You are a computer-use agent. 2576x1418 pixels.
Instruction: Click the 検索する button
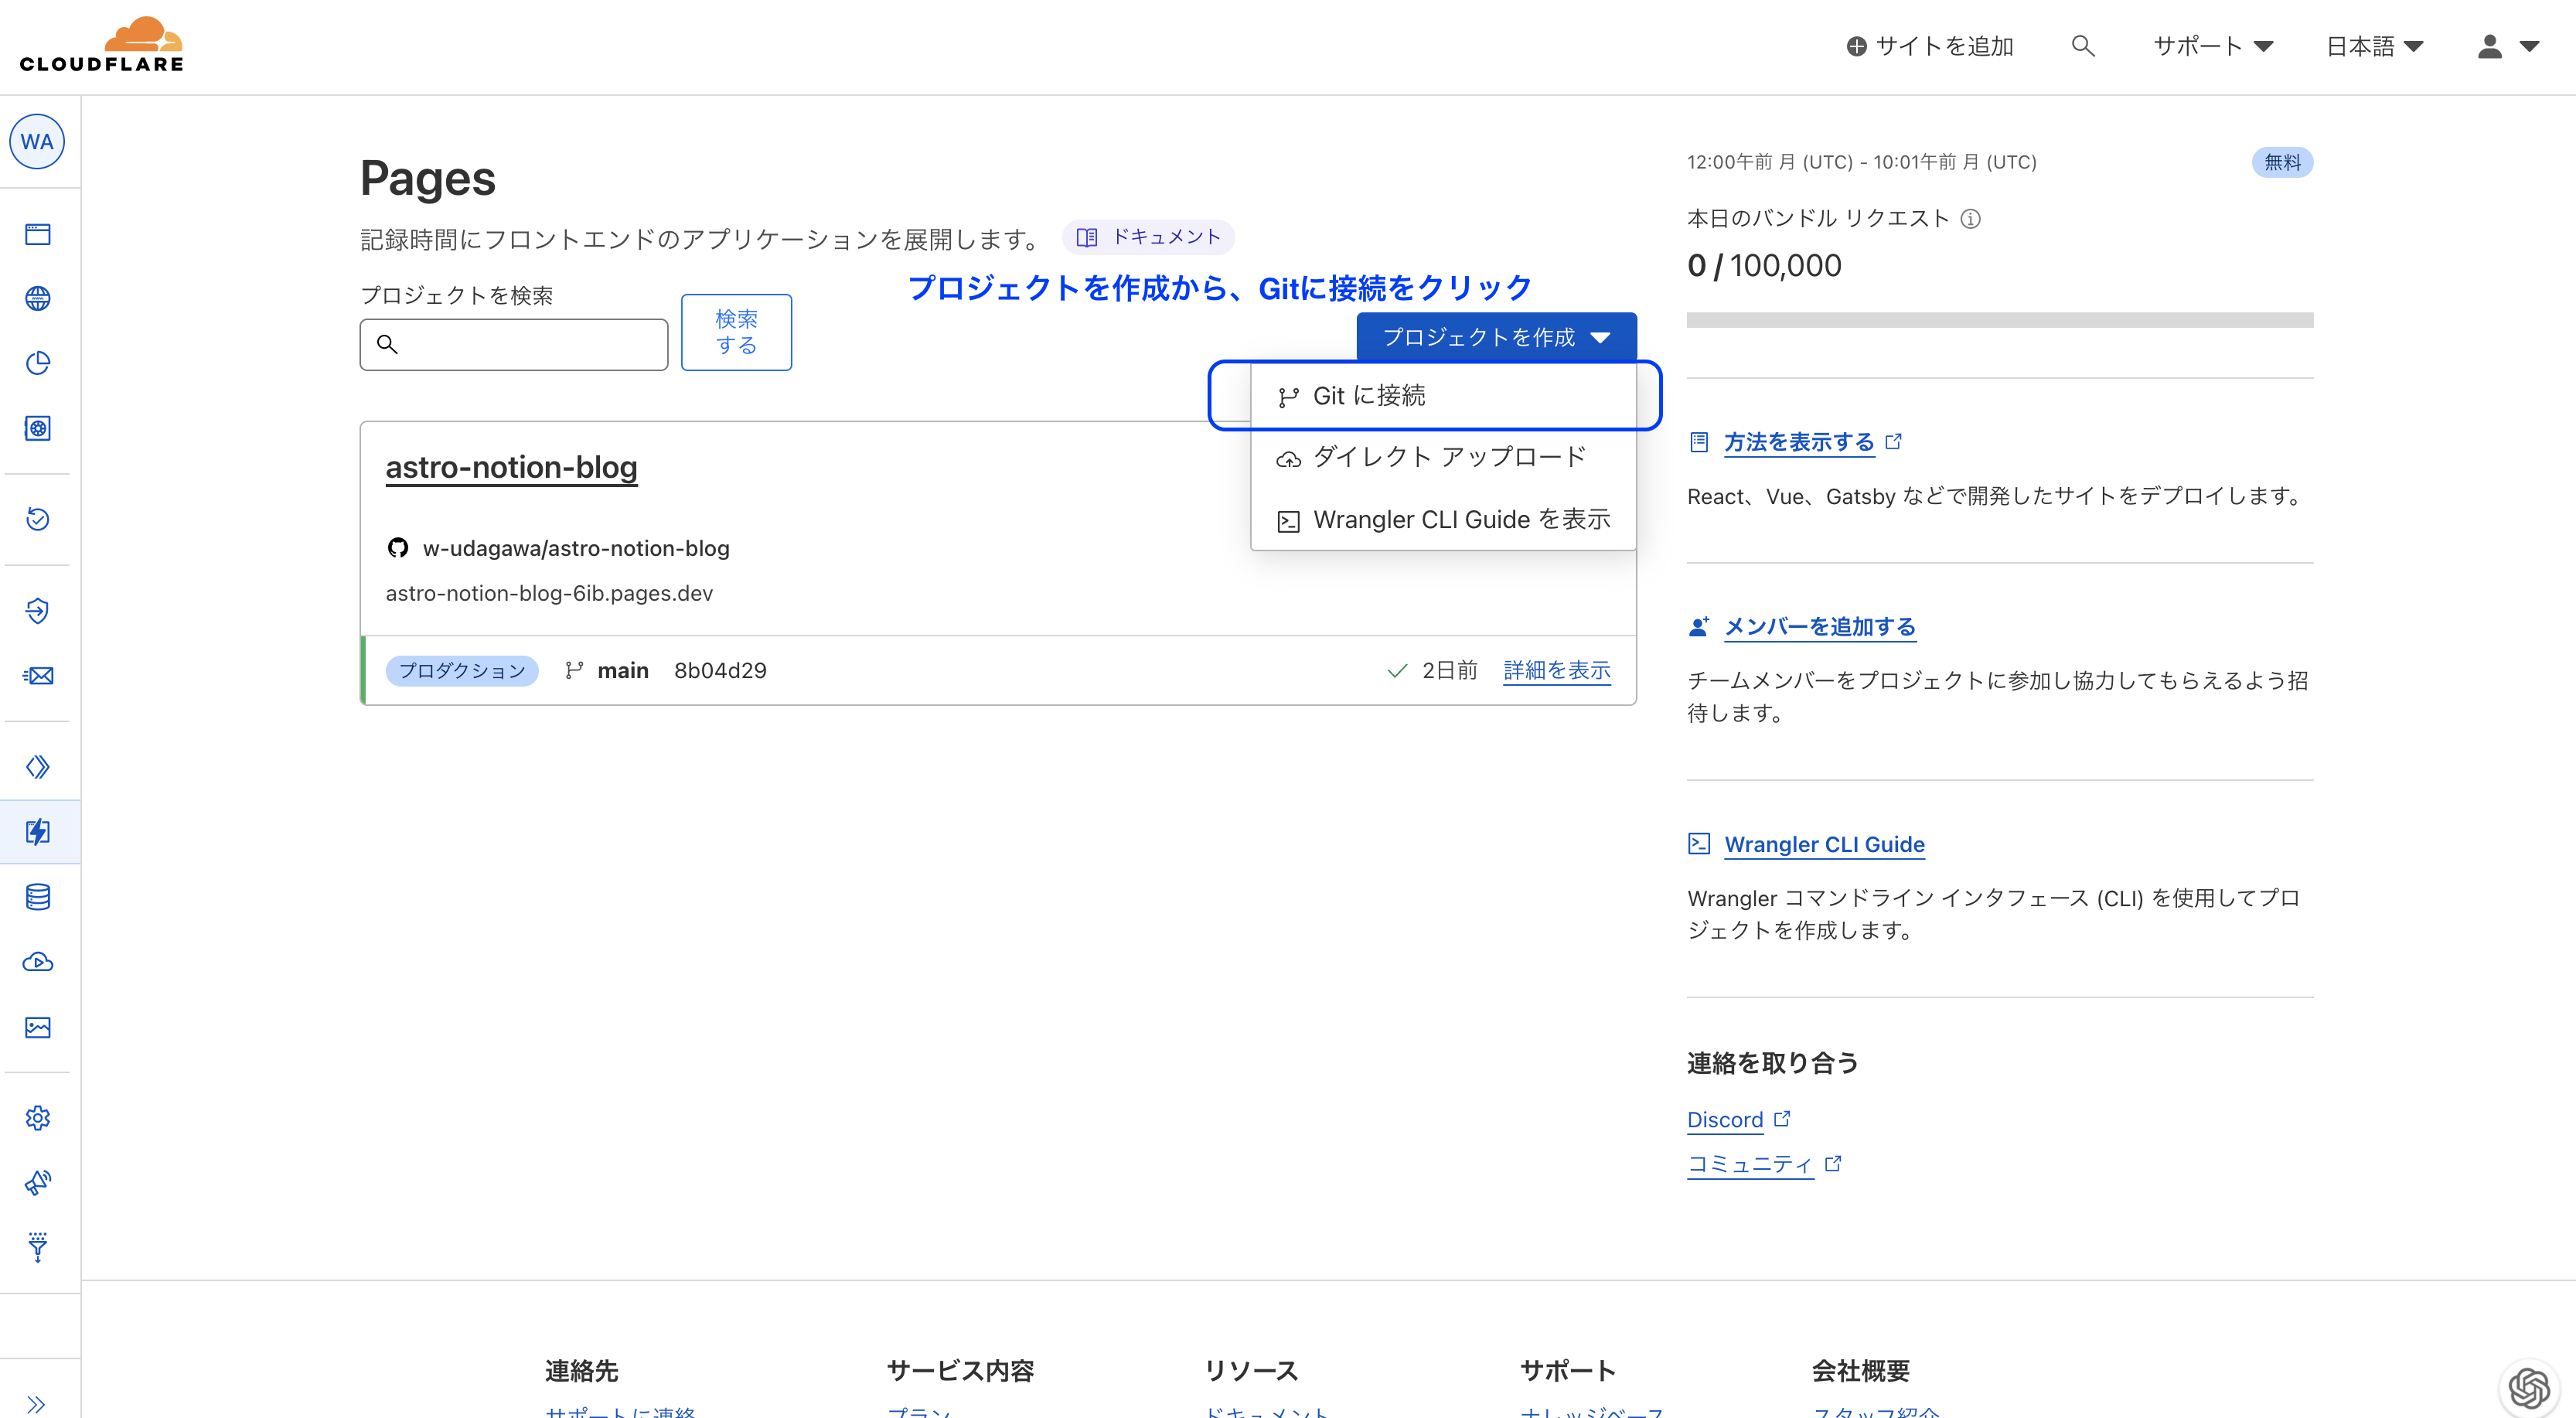click(x=736, y=332)
